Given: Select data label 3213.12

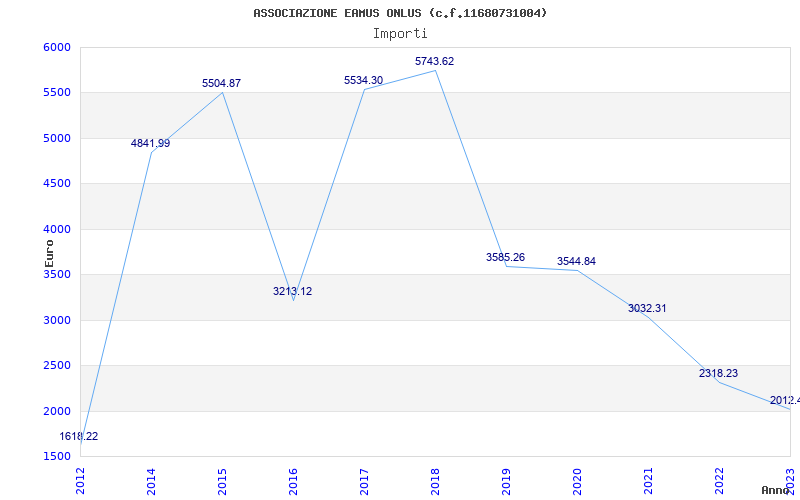Looking at the screenshot, I should click(292, 291).
